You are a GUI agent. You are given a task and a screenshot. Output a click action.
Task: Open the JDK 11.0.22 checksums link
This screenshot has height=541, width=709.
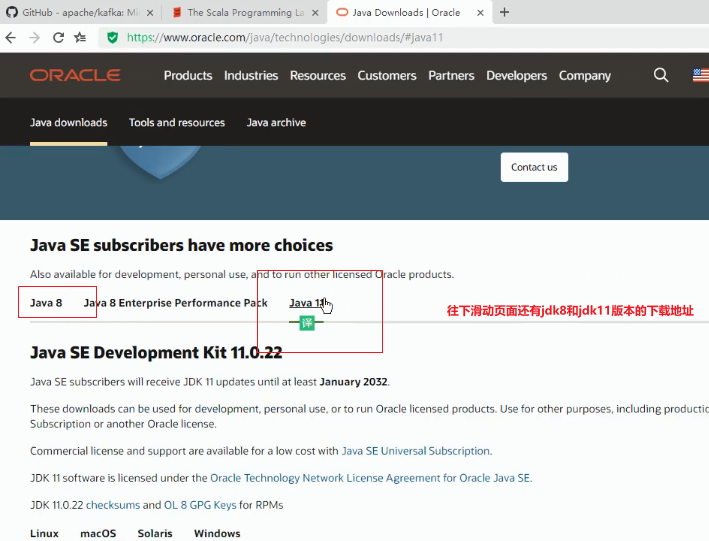point(113,505)
